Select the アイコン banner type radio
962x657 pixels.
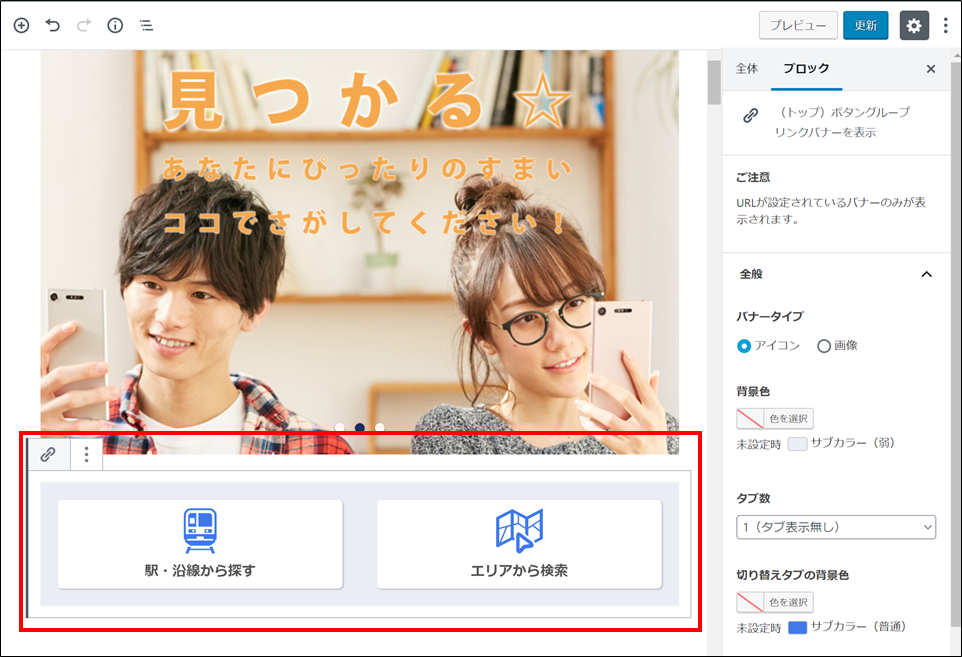click(x=744, y=346)
